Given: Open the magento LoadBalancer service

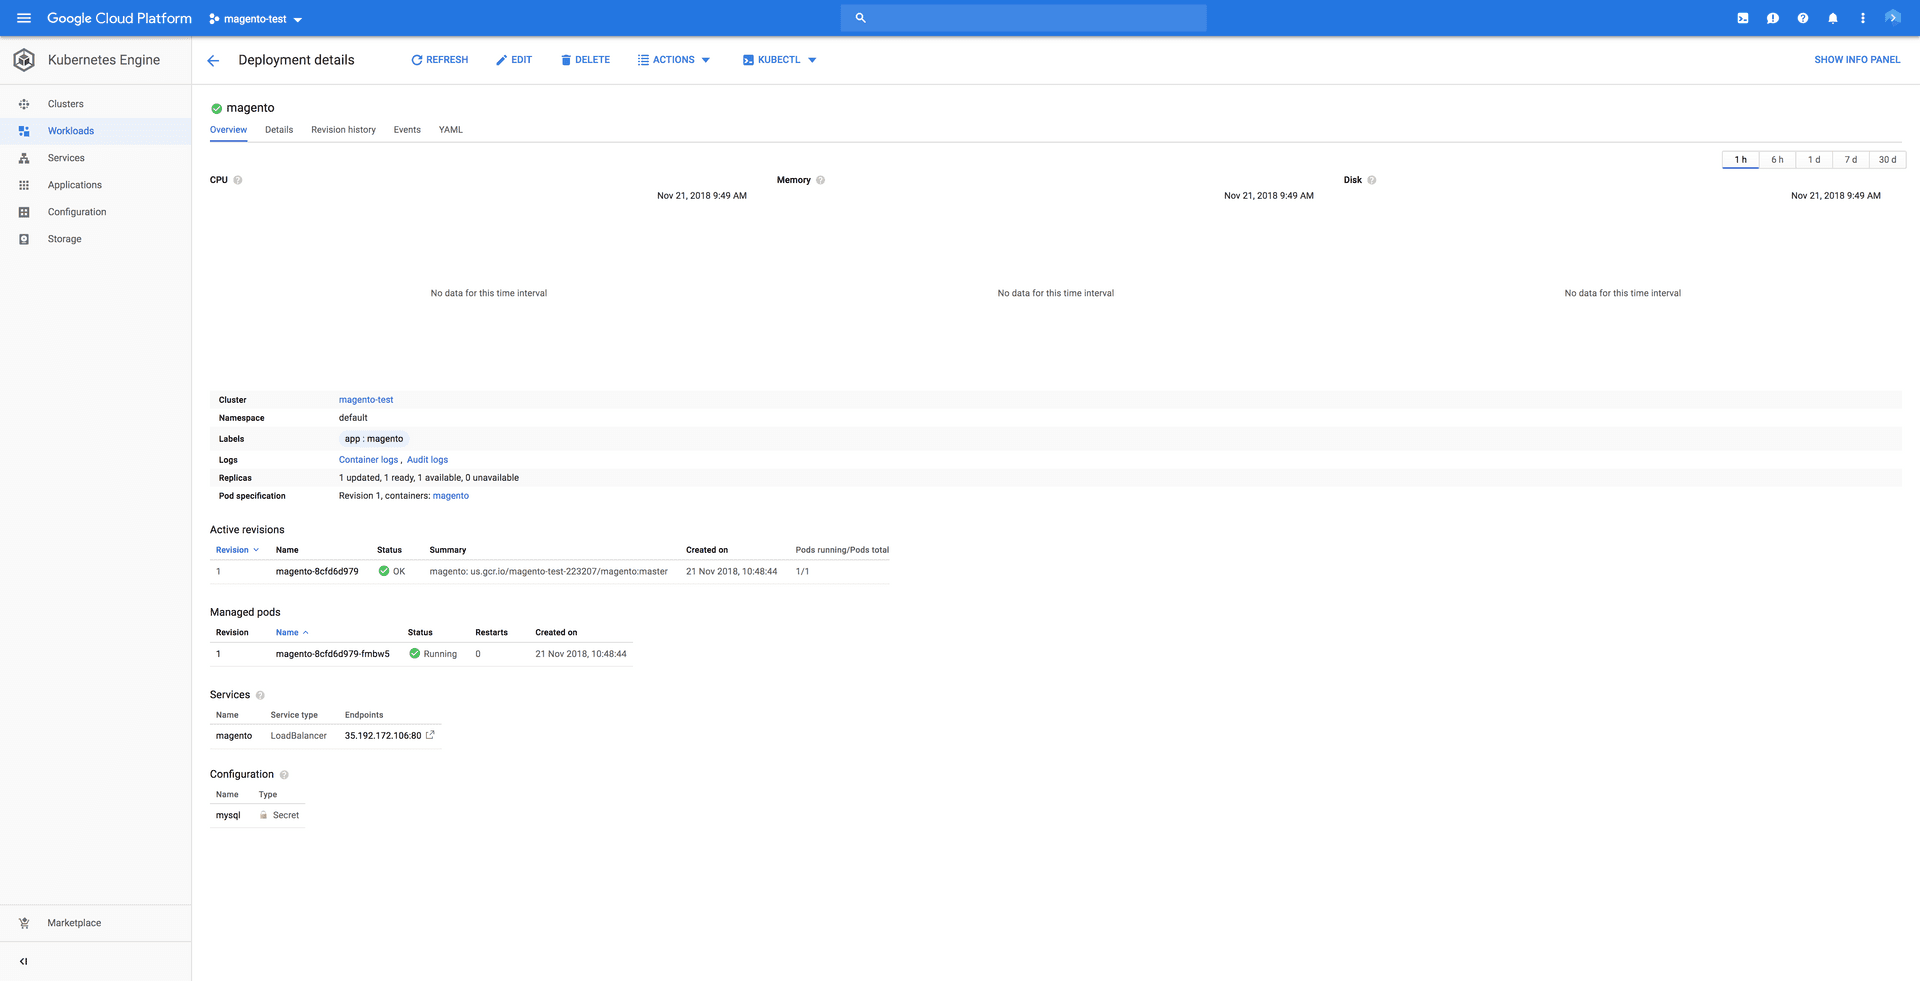Looking at the screenshot, I should [234, 736].
